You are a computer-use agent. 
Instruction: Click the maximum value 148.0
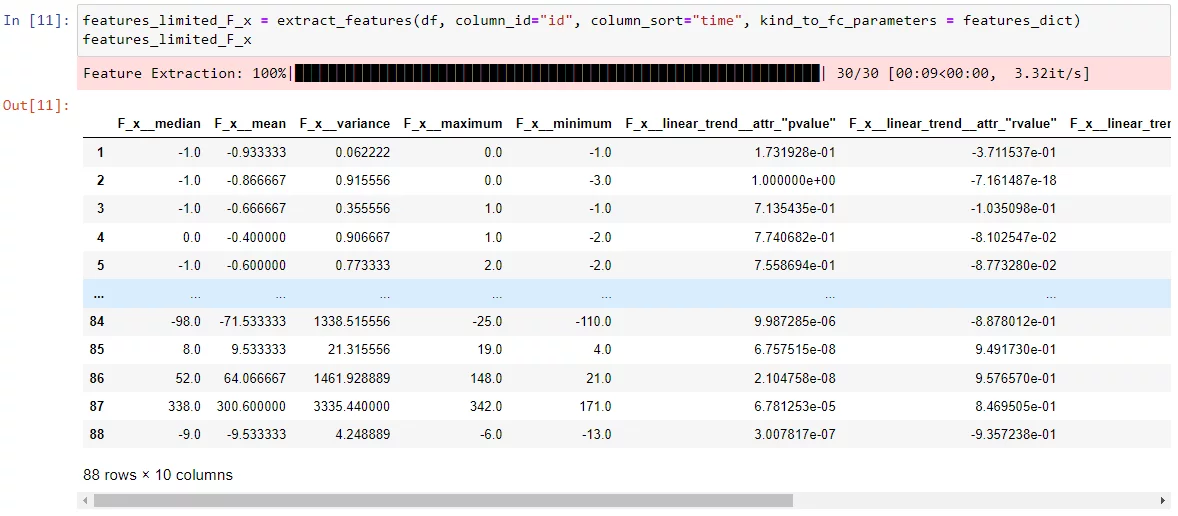pyautogui.click(x=486, y=378)
